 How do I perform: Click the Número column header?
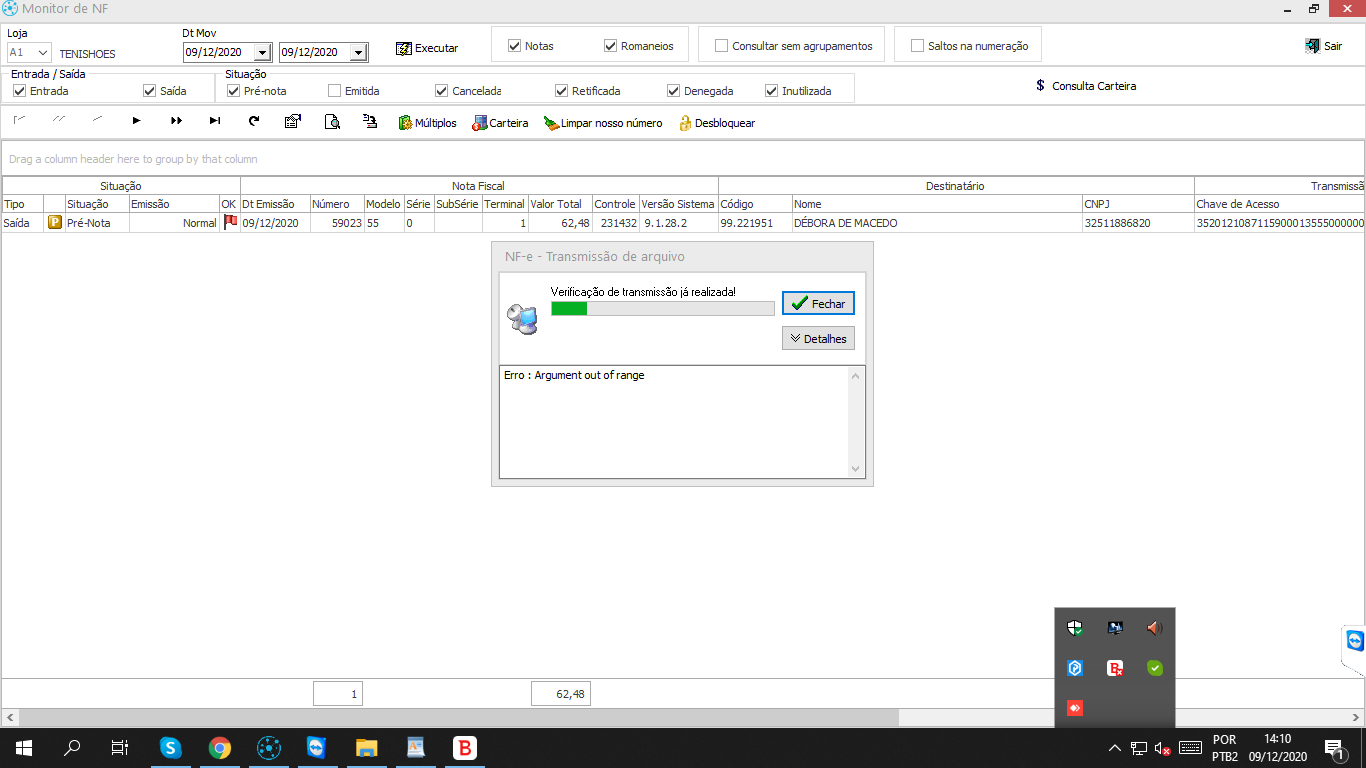[337, 204]
